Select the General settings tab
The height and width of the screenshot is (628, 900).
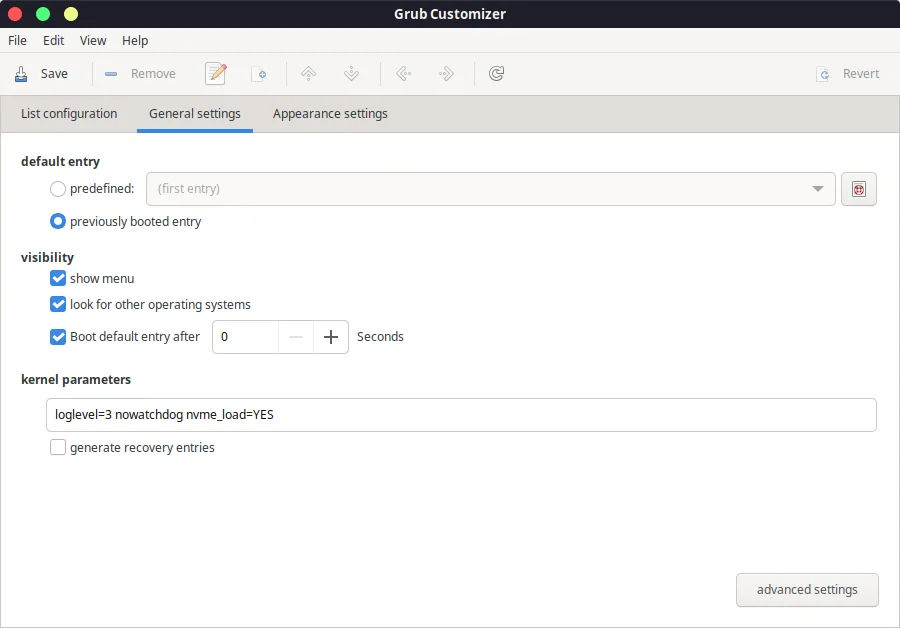pyautogui.click(x=195, y=114)
